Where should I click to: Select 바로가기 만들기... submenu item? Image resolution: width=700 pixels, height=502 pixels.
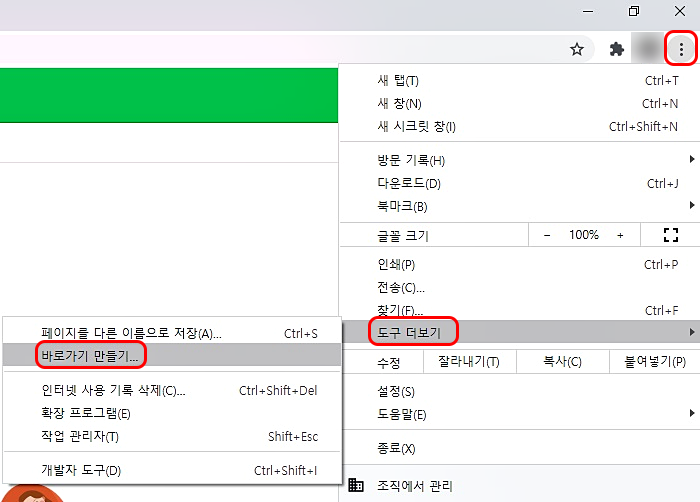click(x=172, y=356)
